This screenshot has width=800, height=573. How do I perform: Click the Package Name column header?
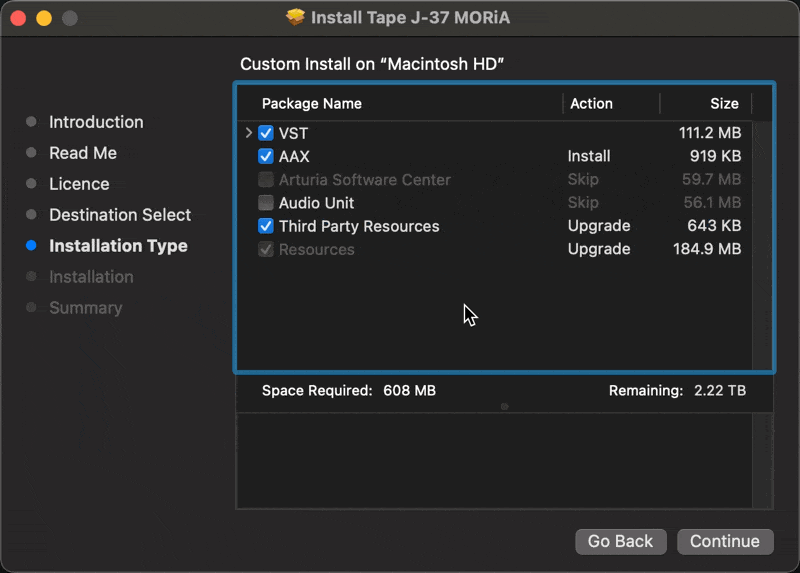pyautogui.click(x=312, y=104)
